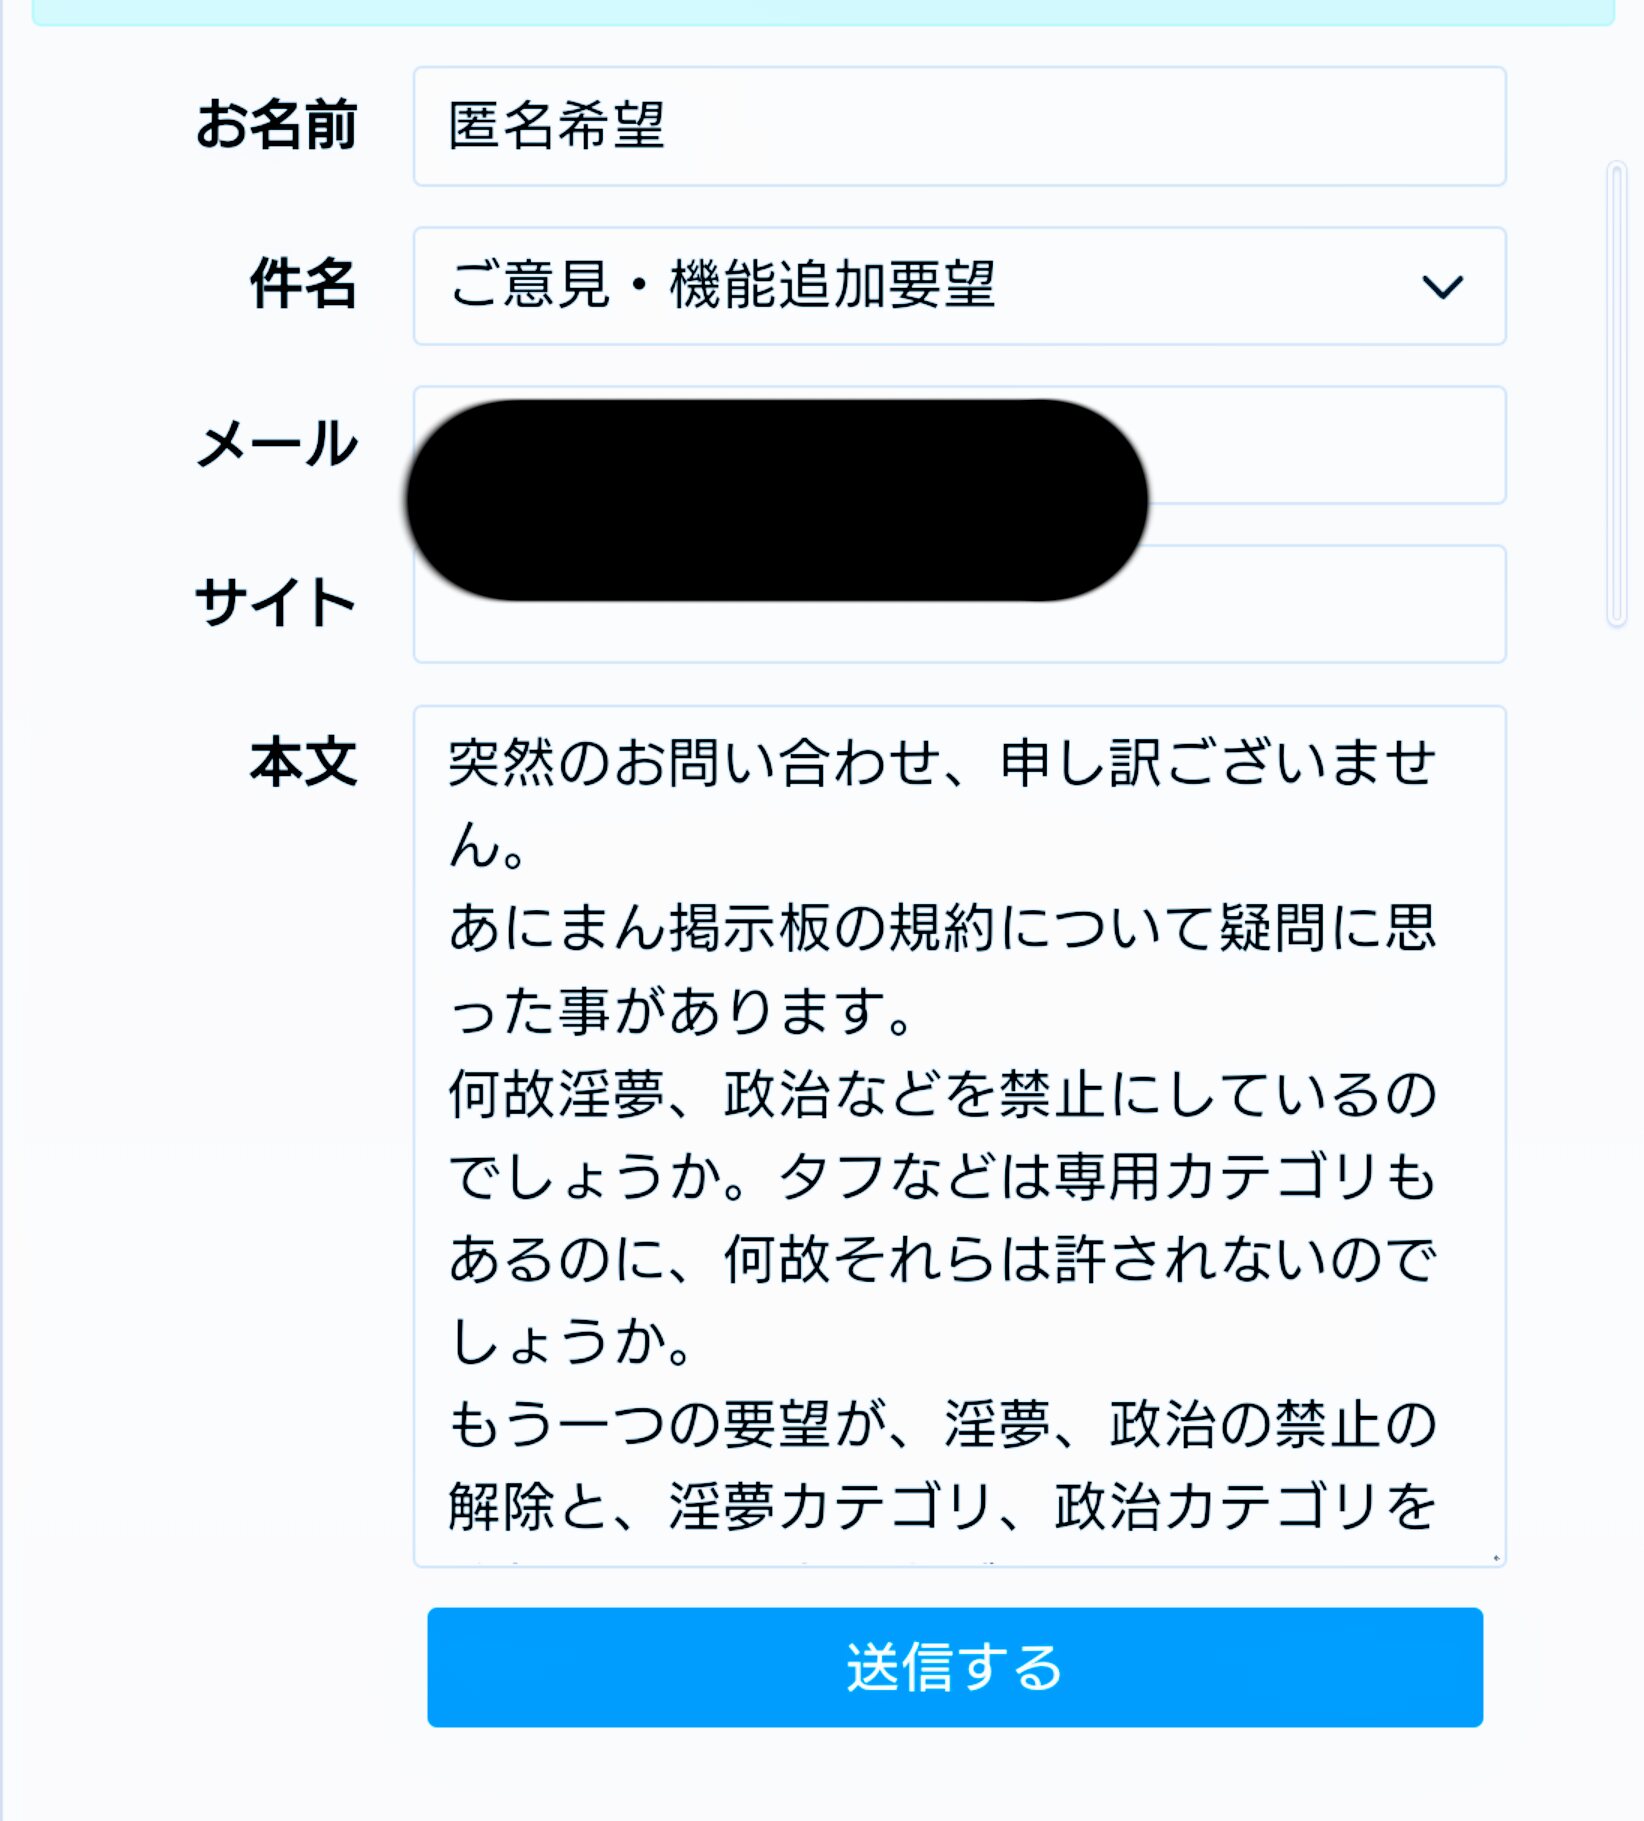Click the サイト field label
1644x1821 pixels.
[x=275, y=603]
